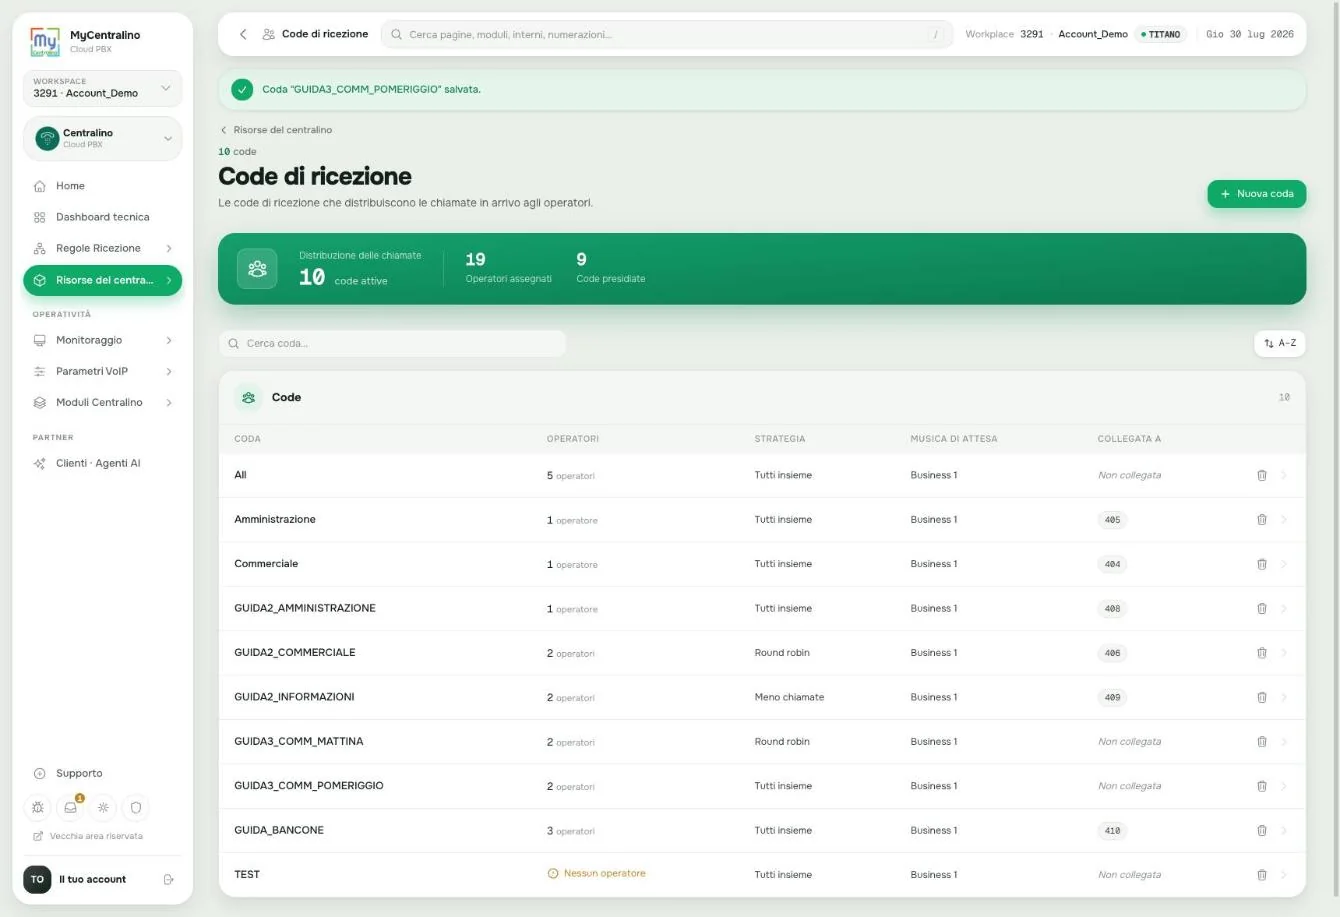This screenshot has width=1340, height=917.
Task: Open the workspace 3291 Account_Demo selector
Action: (102, 88)
